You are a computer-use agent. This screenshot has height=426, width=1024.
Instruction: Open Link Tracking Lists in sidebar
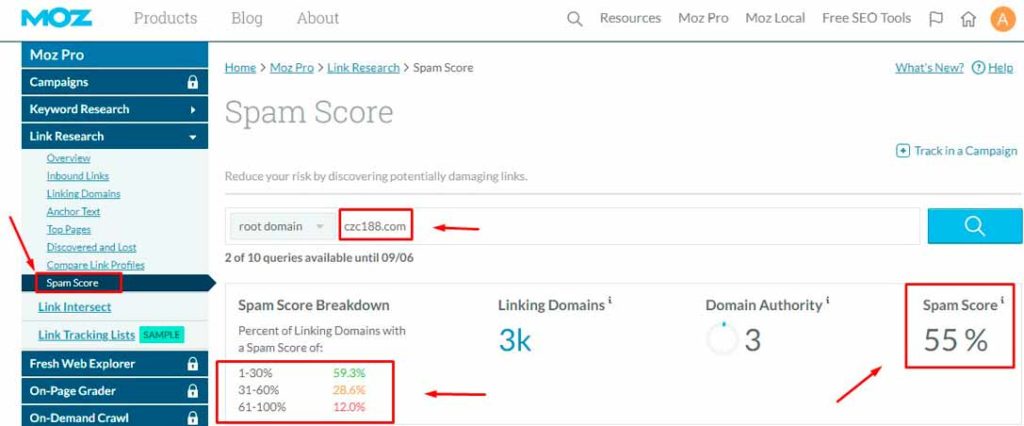[86, 335]
